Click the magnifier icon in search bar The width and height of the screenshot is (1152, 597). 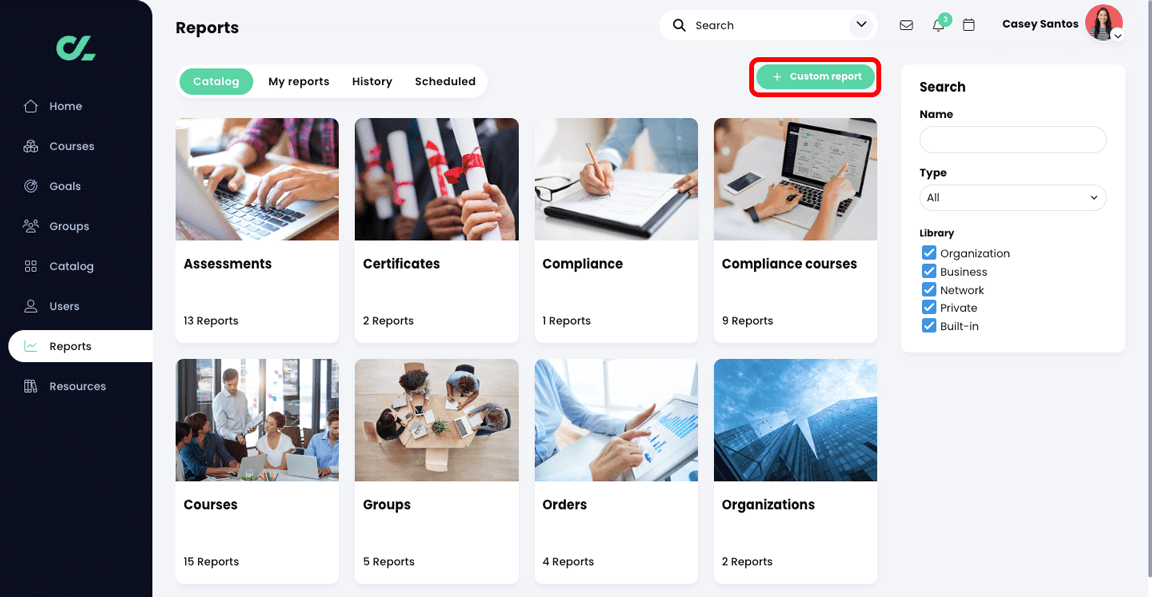point(680,26)
